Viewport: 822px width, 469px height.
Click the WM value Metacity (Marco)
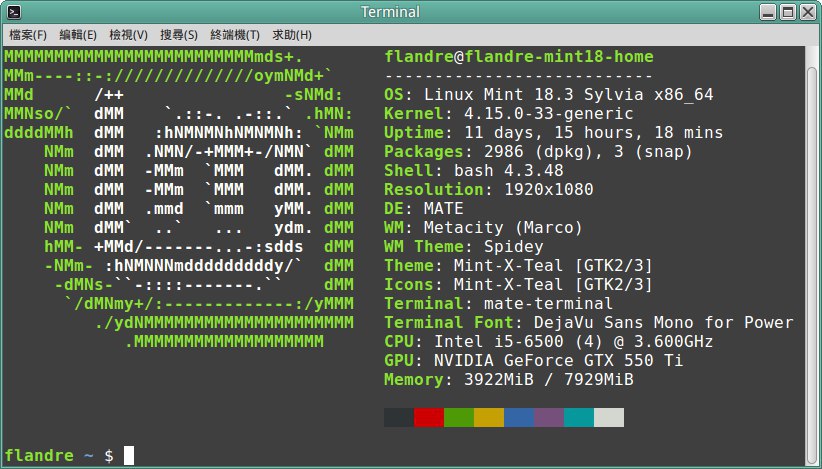[x=503, y=227]
